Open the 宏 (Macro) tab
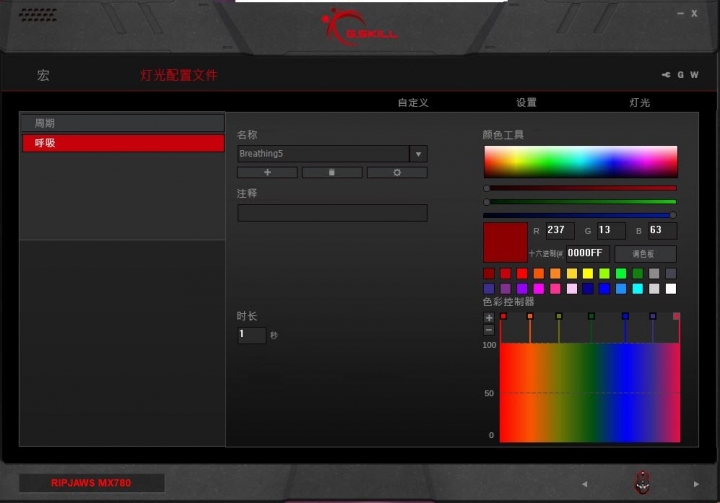 coord(43,75)
